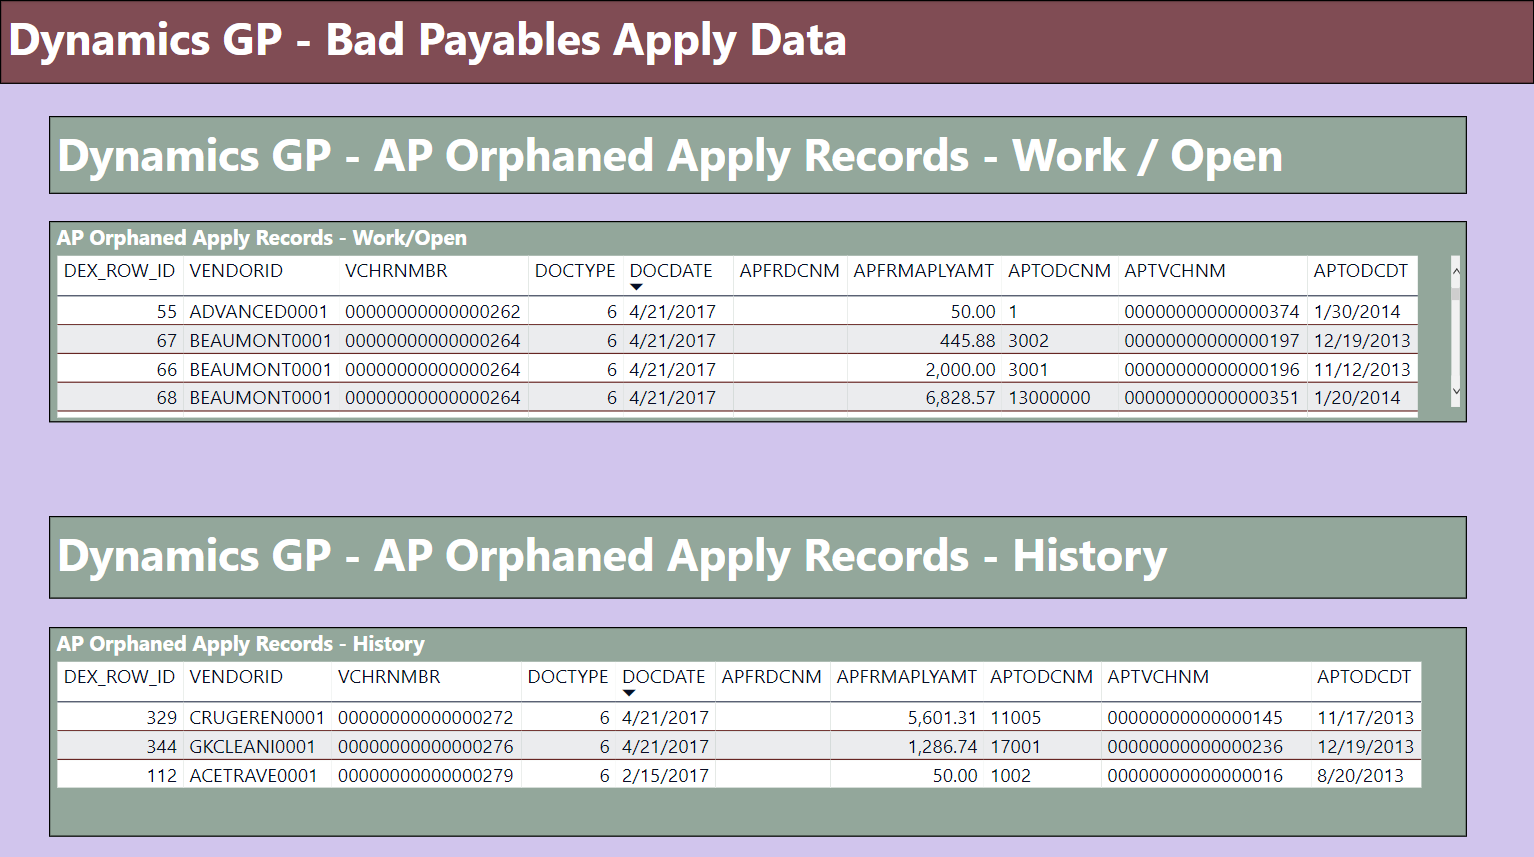Click APTVCHNM value 00000000000000196
This screenshot has width=1534, height=857.
pos(1211,370)
